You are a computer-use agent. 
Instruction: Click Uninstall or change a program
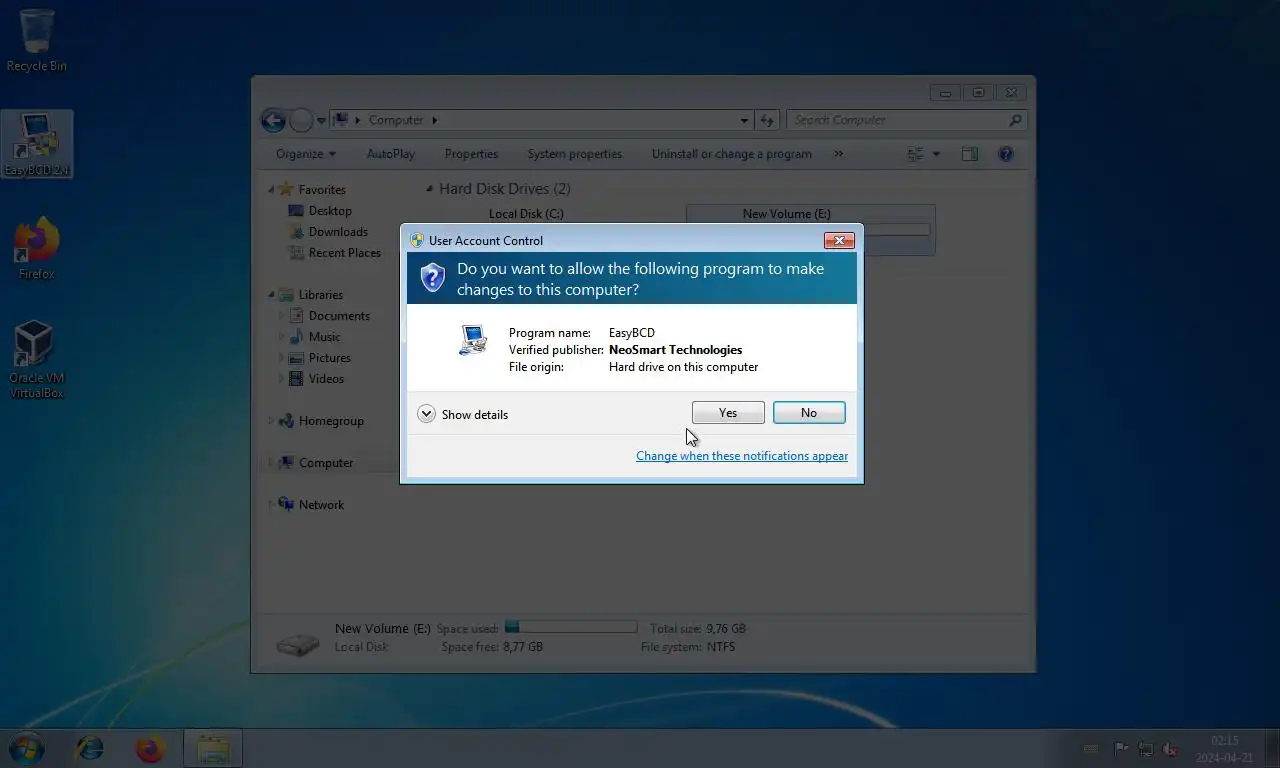coord(732,154)
